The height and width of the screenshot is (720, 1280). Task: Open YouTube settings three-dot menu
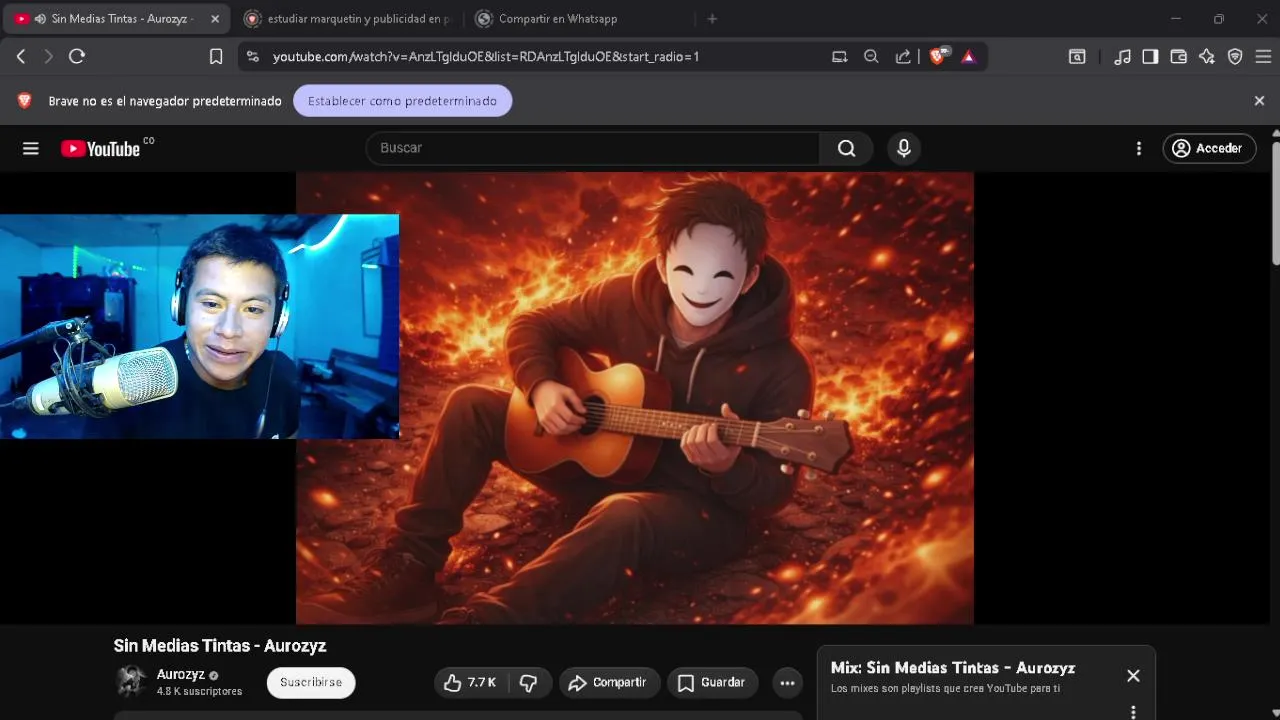tap(1138, 148)
